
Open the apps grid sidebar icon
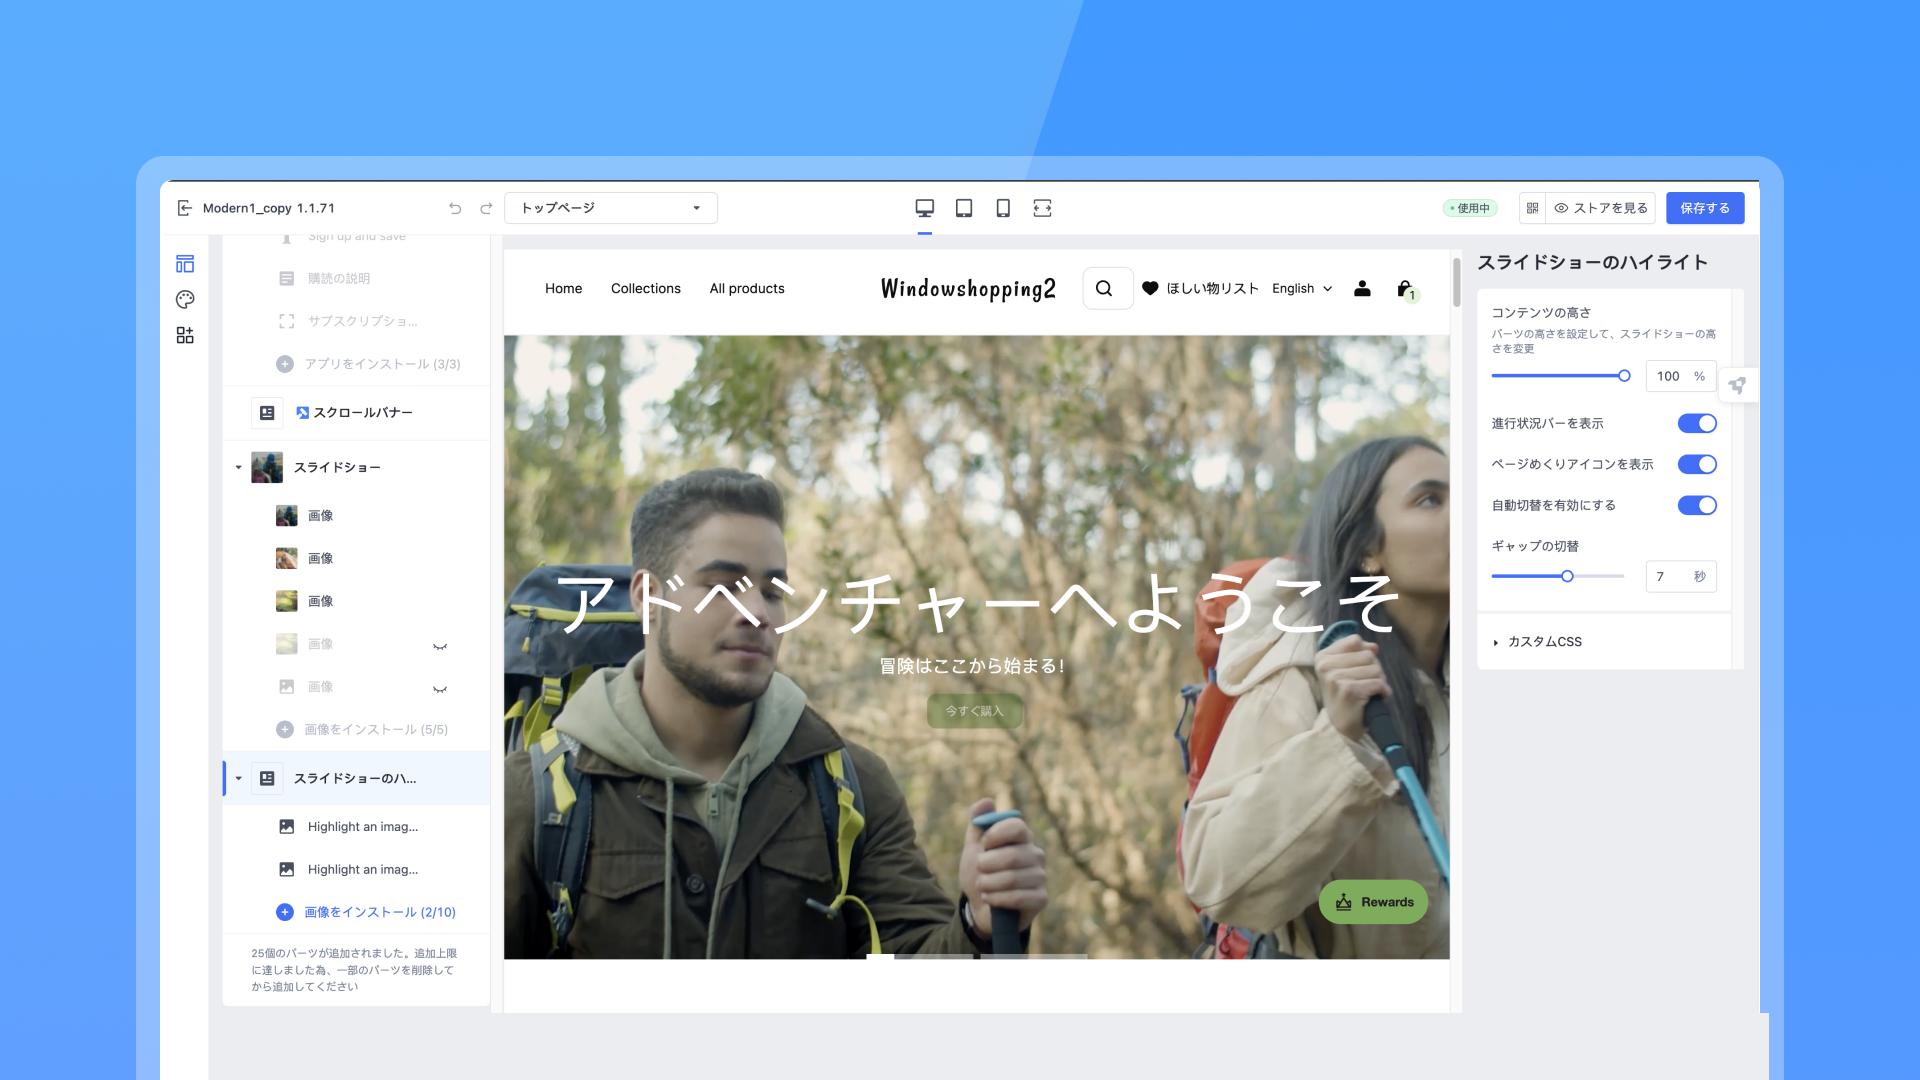coord(185,335)
